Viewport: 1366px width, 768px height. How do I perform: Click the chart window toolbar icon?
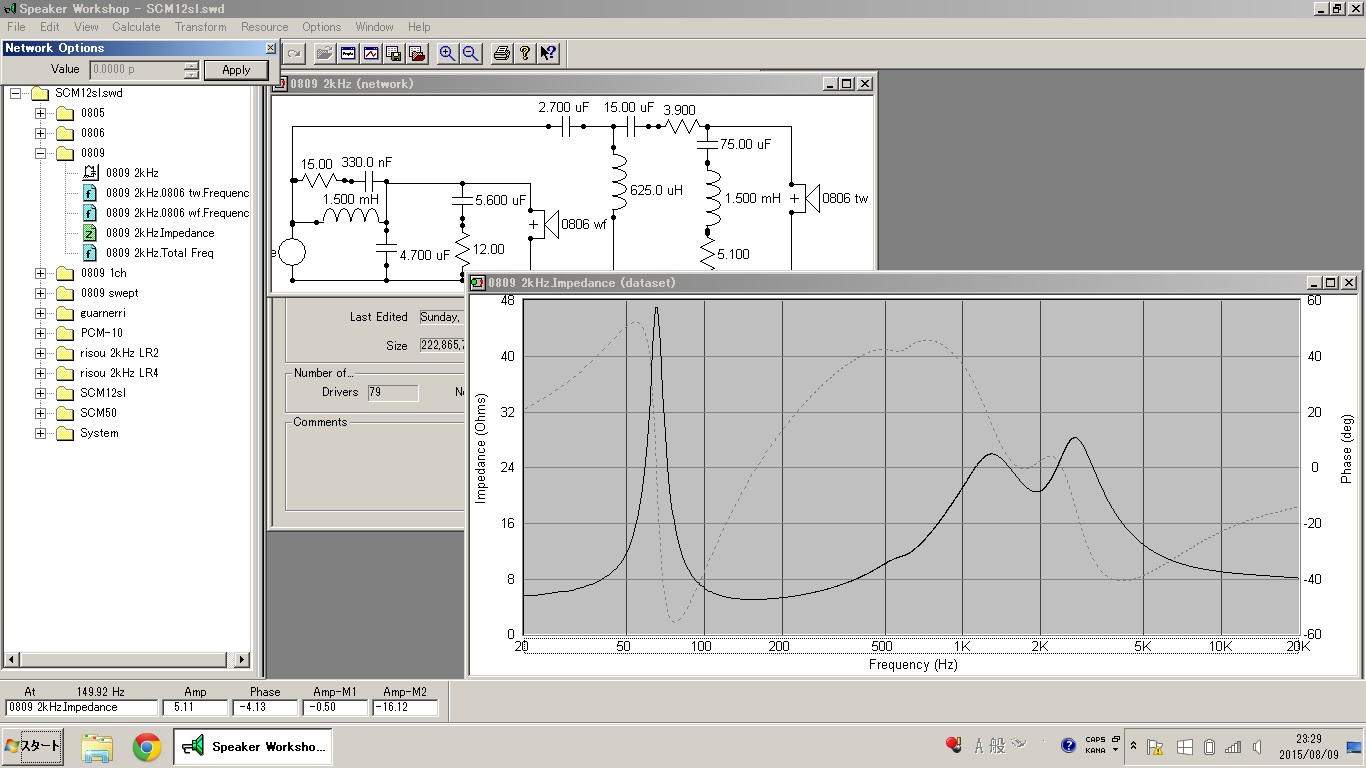371,54
